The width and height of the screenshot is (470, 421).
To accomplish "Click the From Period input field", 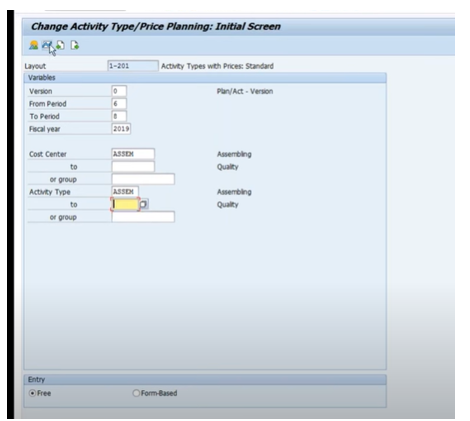I will (x=119, y=104).
